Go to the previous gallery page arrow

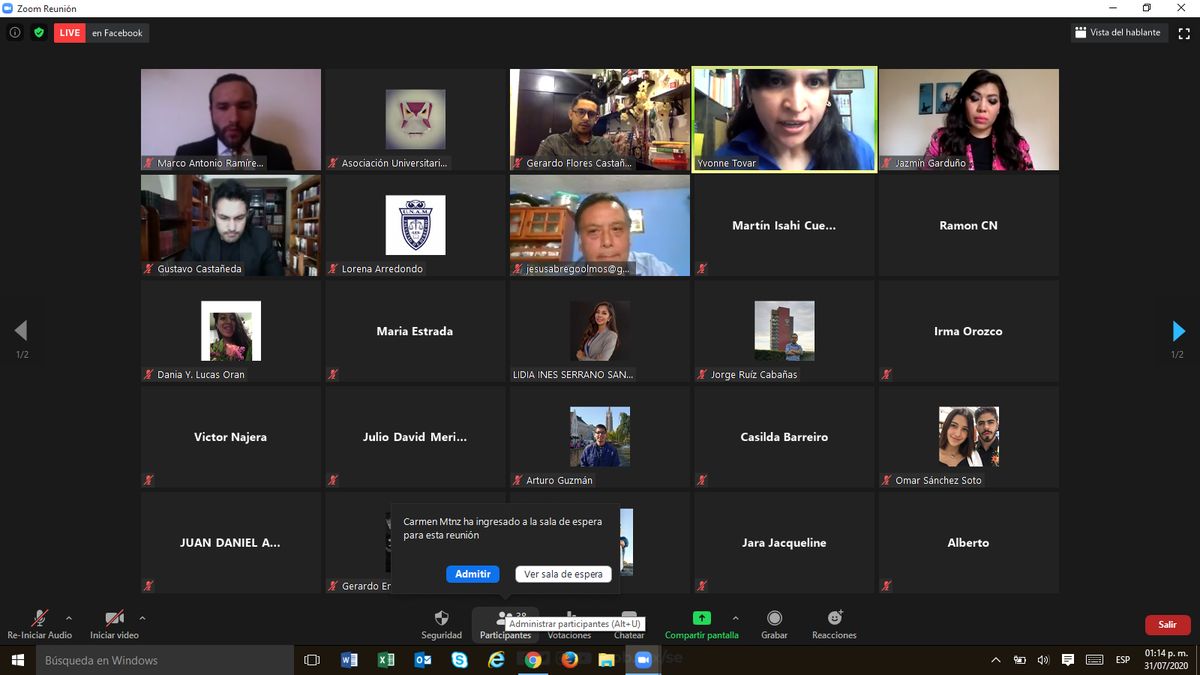point(21,331)
